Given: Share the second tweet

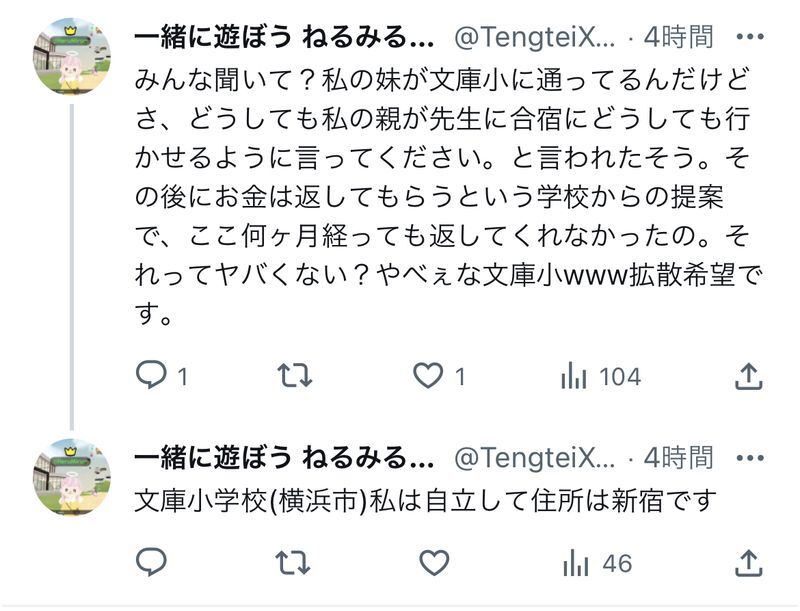Looking at the screenshot, I should 748,563.
